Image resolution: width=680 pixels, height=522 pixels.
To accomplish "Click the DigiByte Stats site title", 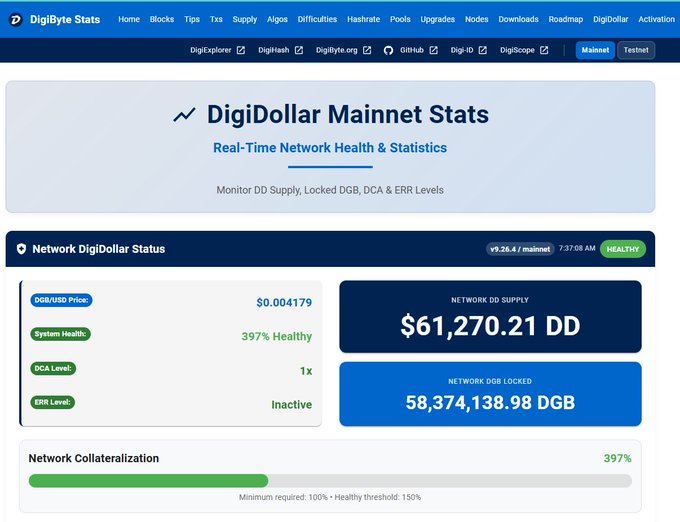I will tap(65, 20).
